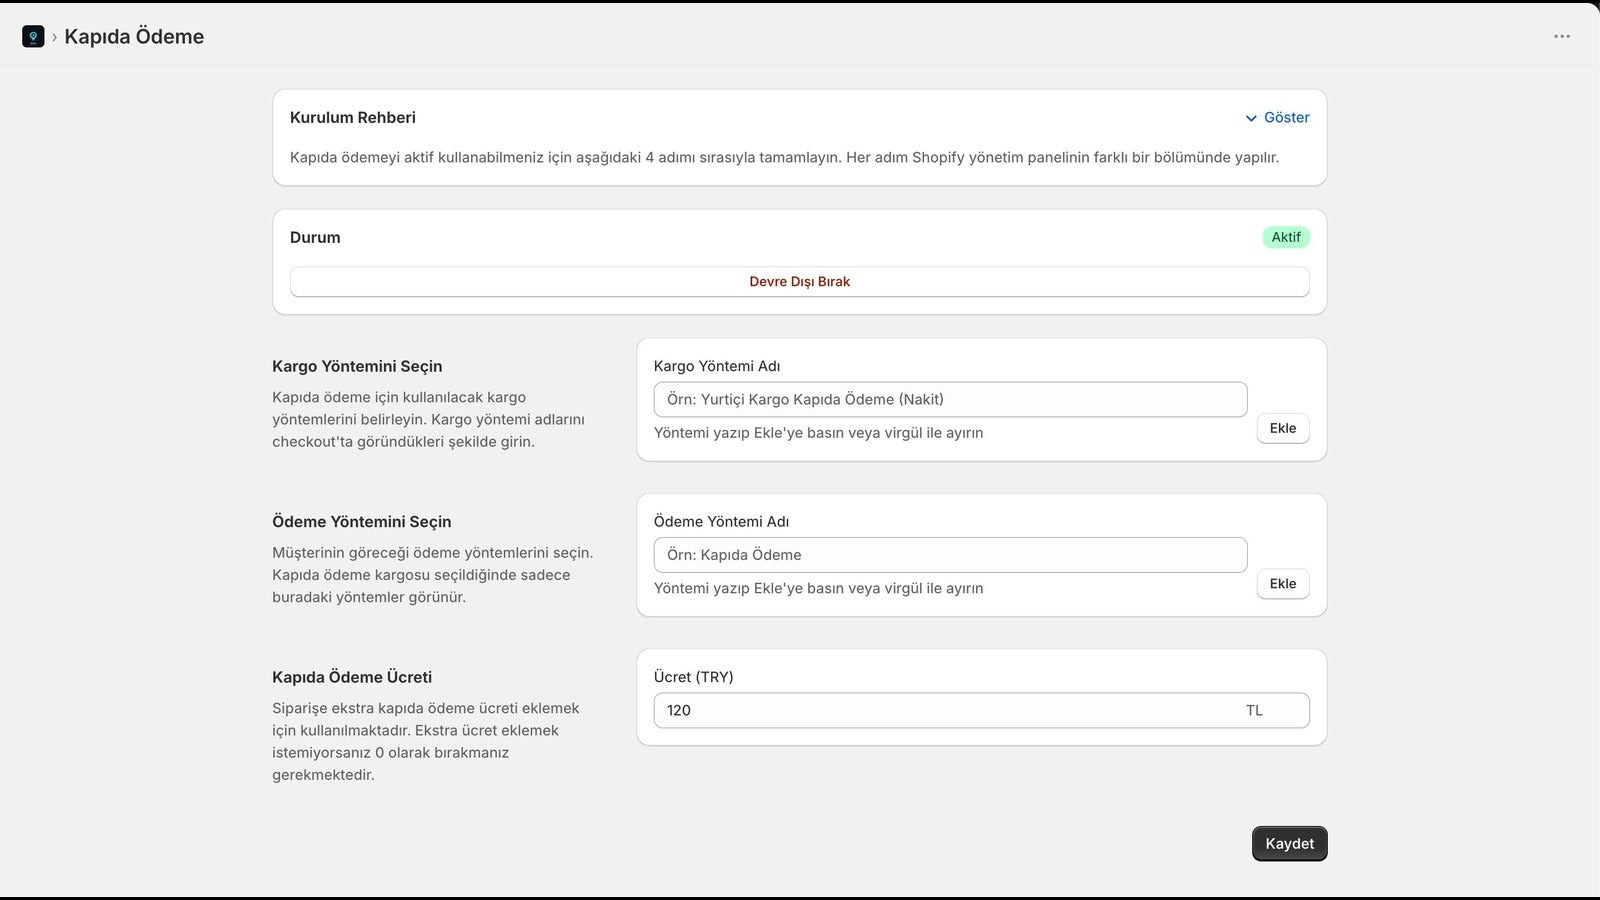Click the Ödeme Yöntemini Seçin section heading
Image resolution: width=1600 pixels, height=900 pixels.
pyautogui.click(x=362, y=522)
